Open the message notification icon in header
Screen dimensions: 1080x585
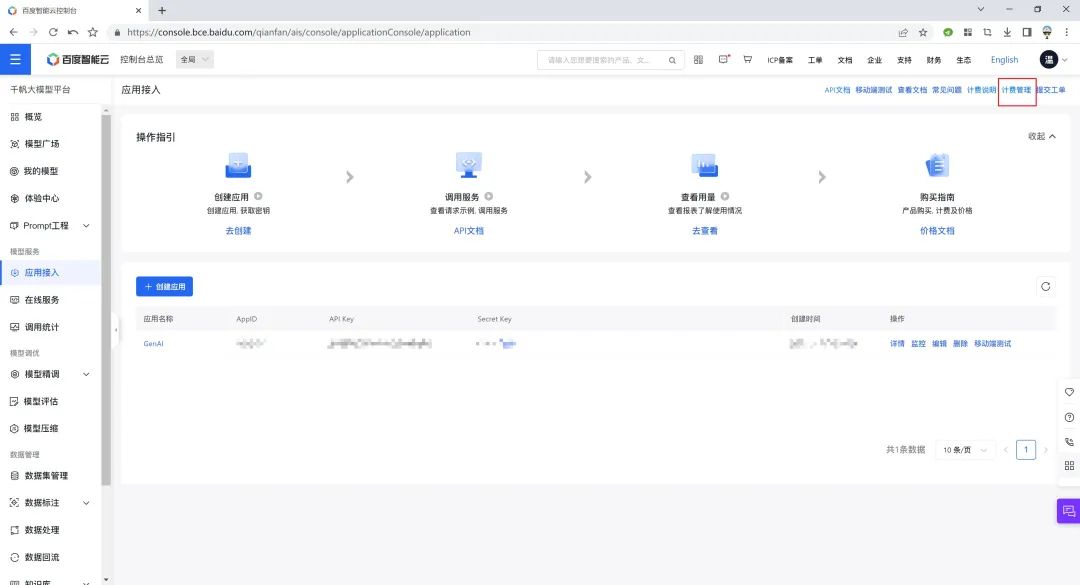[723, 60]
